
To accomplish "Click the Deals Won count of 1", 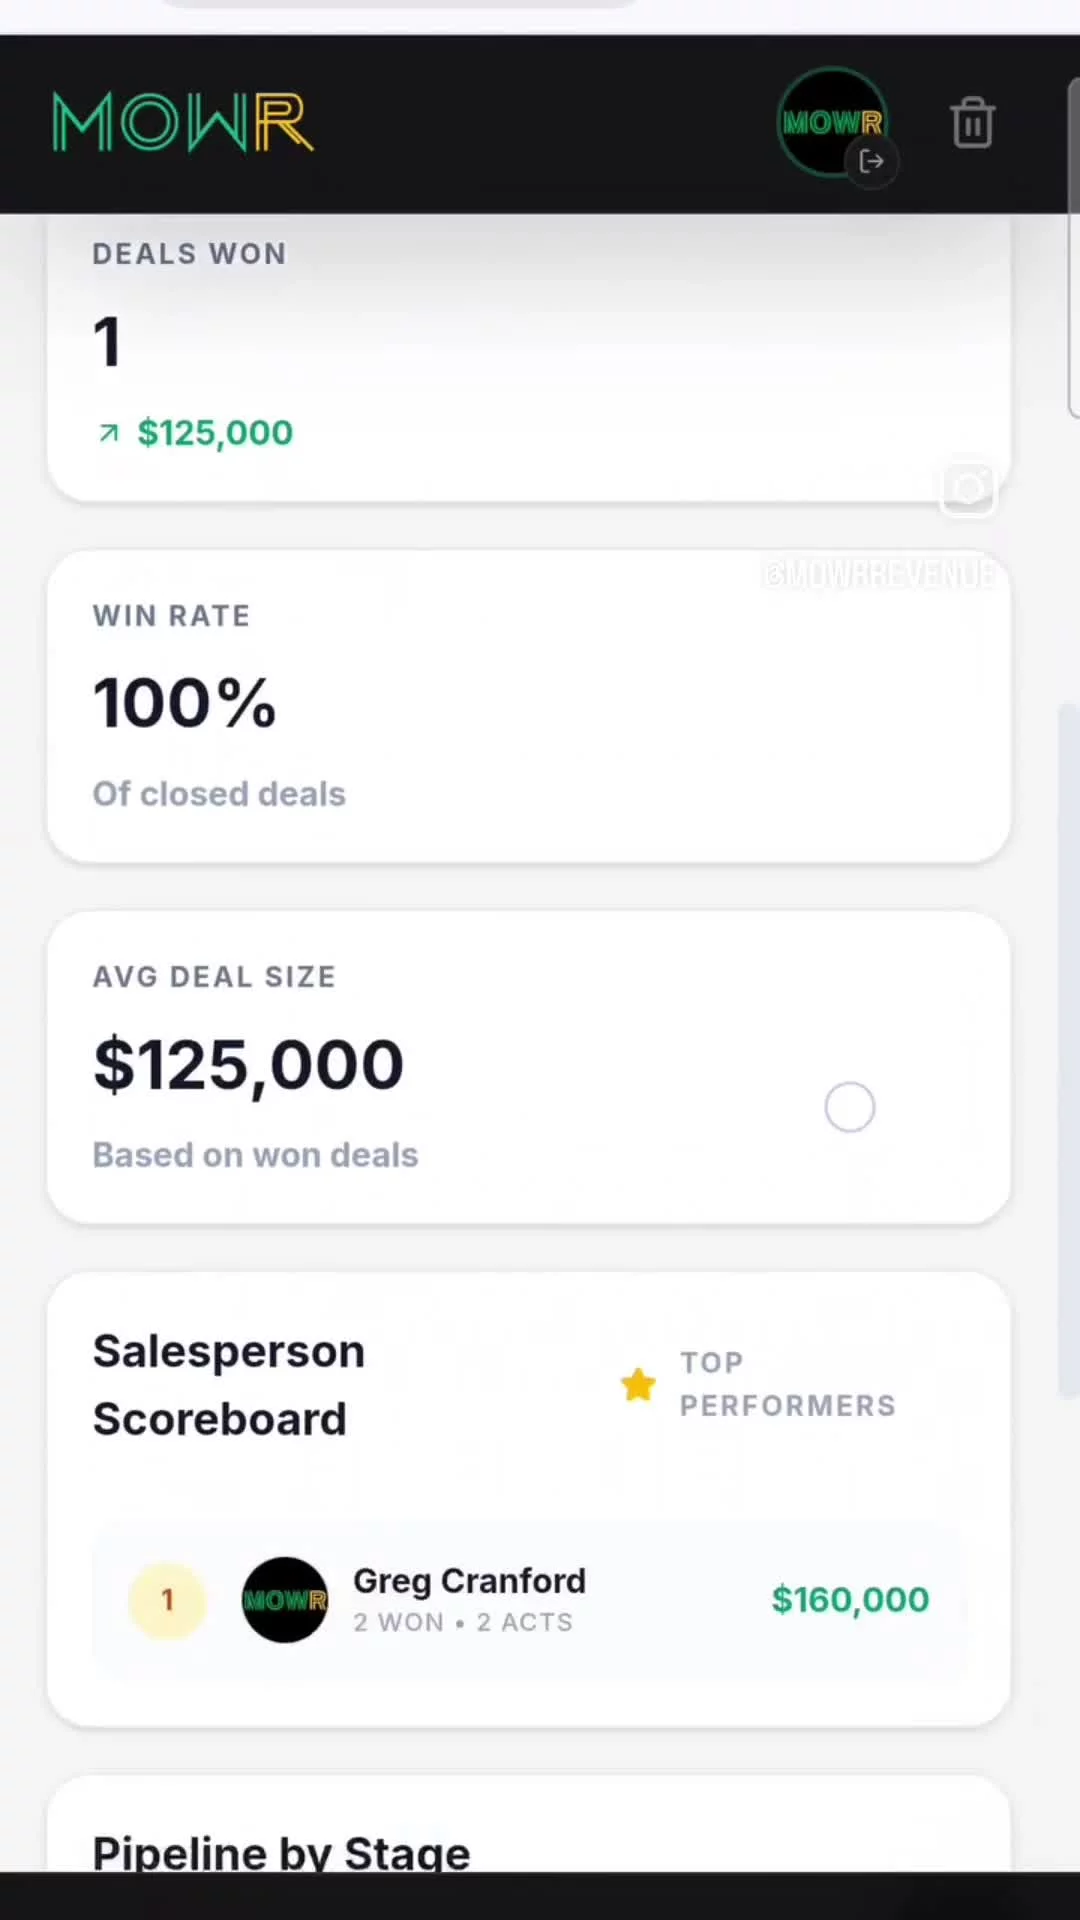I will [x=107, y=342].
